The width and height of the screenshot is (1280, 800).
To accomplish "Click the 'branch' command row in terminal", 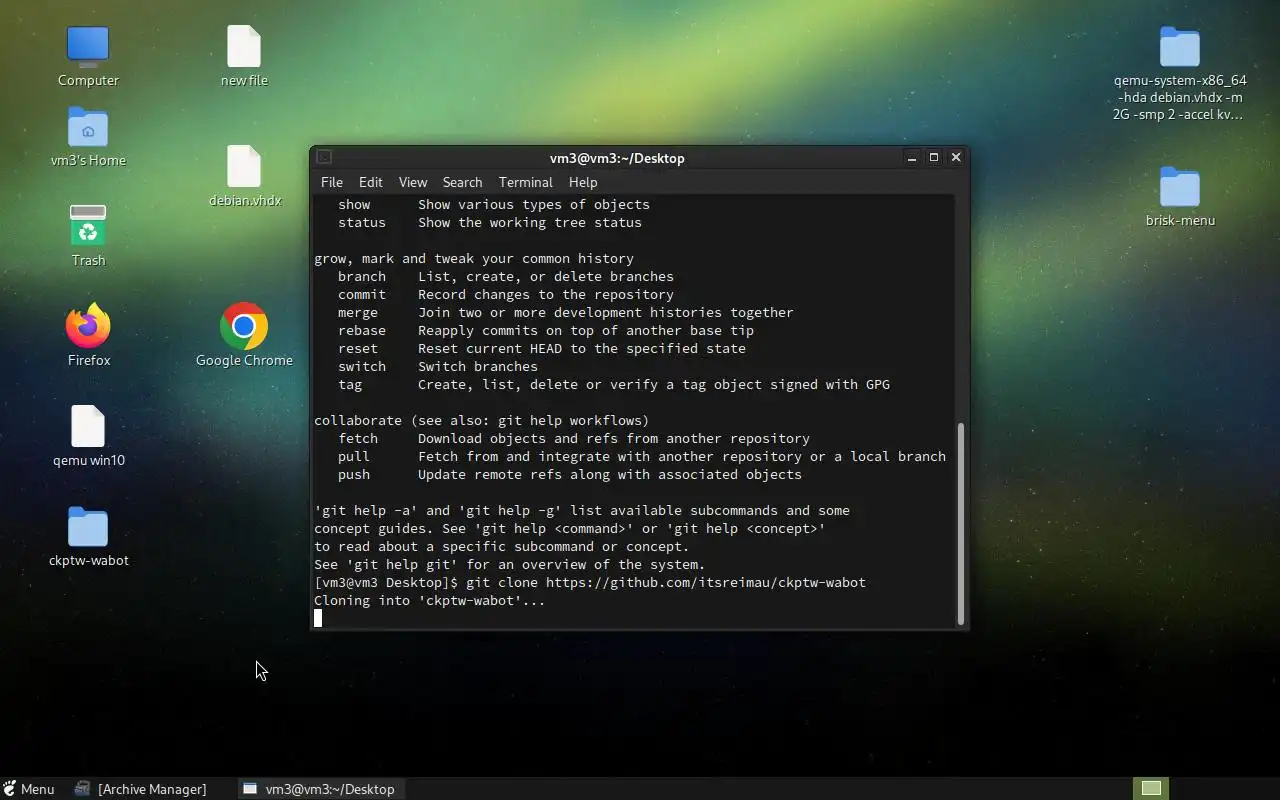I will coord(506,276).
